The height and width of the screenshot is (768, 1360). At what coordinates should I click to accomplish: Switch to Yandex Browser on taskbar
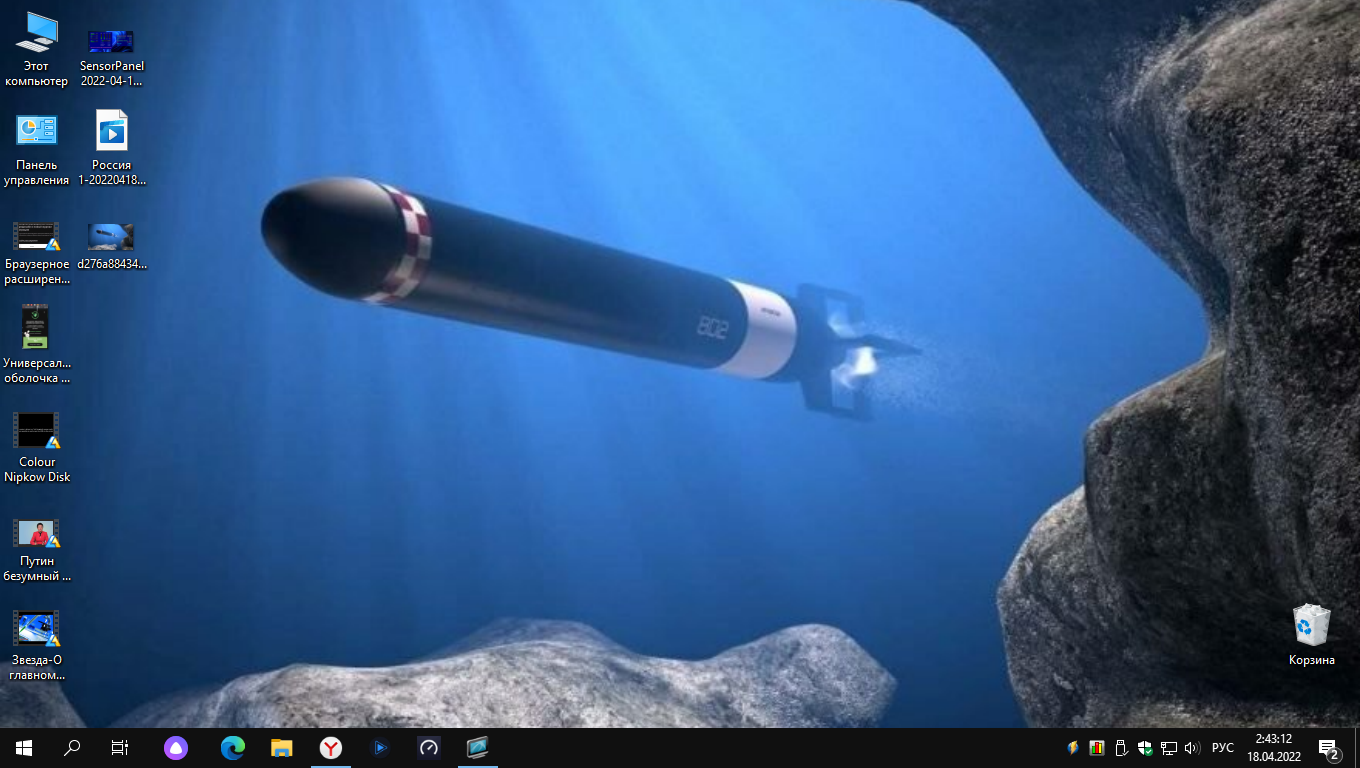click(331, 747)
